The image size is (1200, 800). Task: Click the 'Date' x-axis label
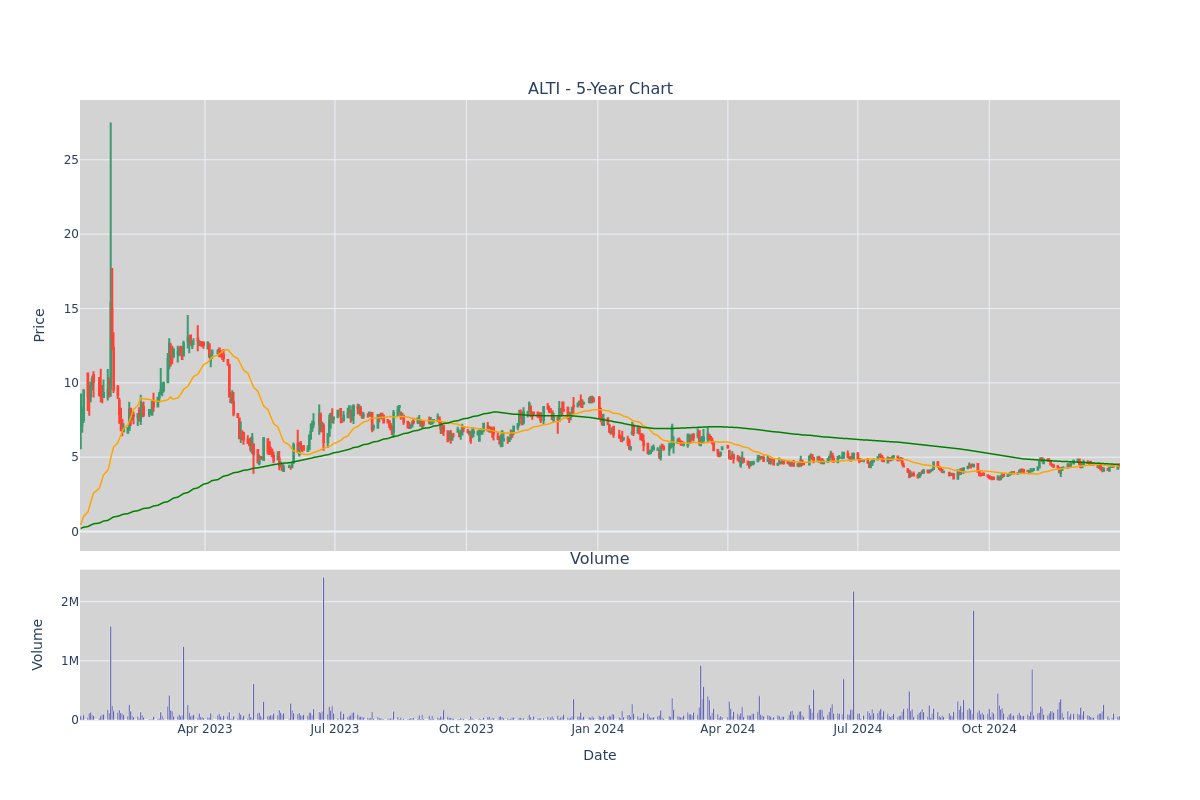click(x=600, y=756)
